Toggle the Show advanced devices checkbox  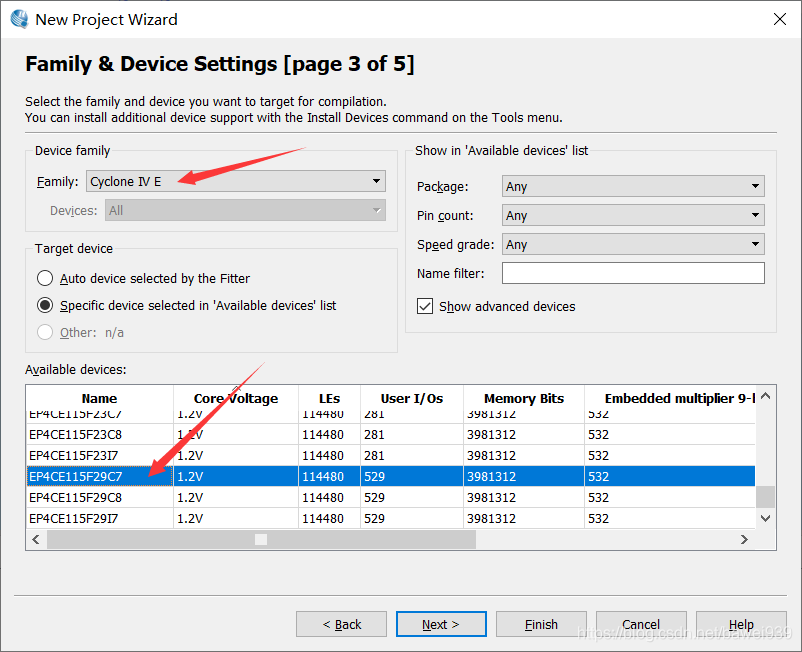425,306
